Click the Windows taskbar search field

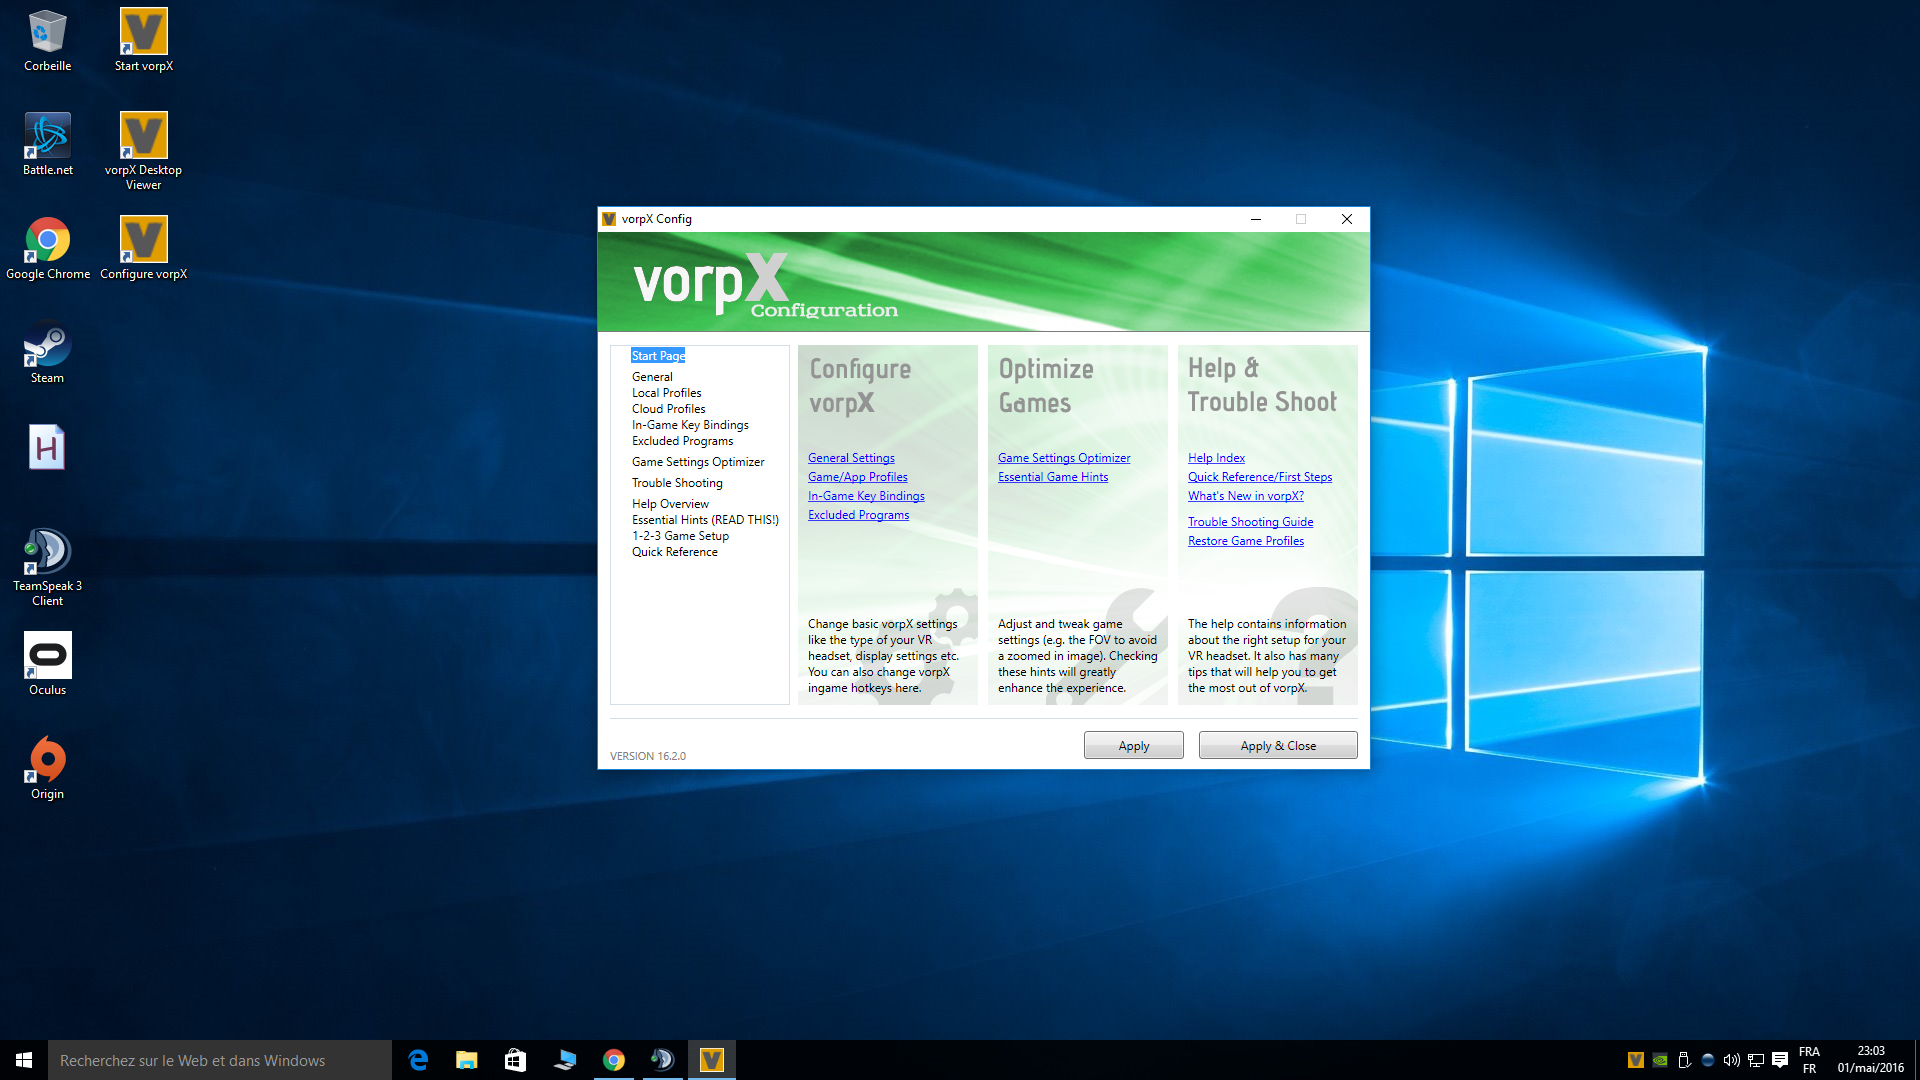tap(220, 1060)
